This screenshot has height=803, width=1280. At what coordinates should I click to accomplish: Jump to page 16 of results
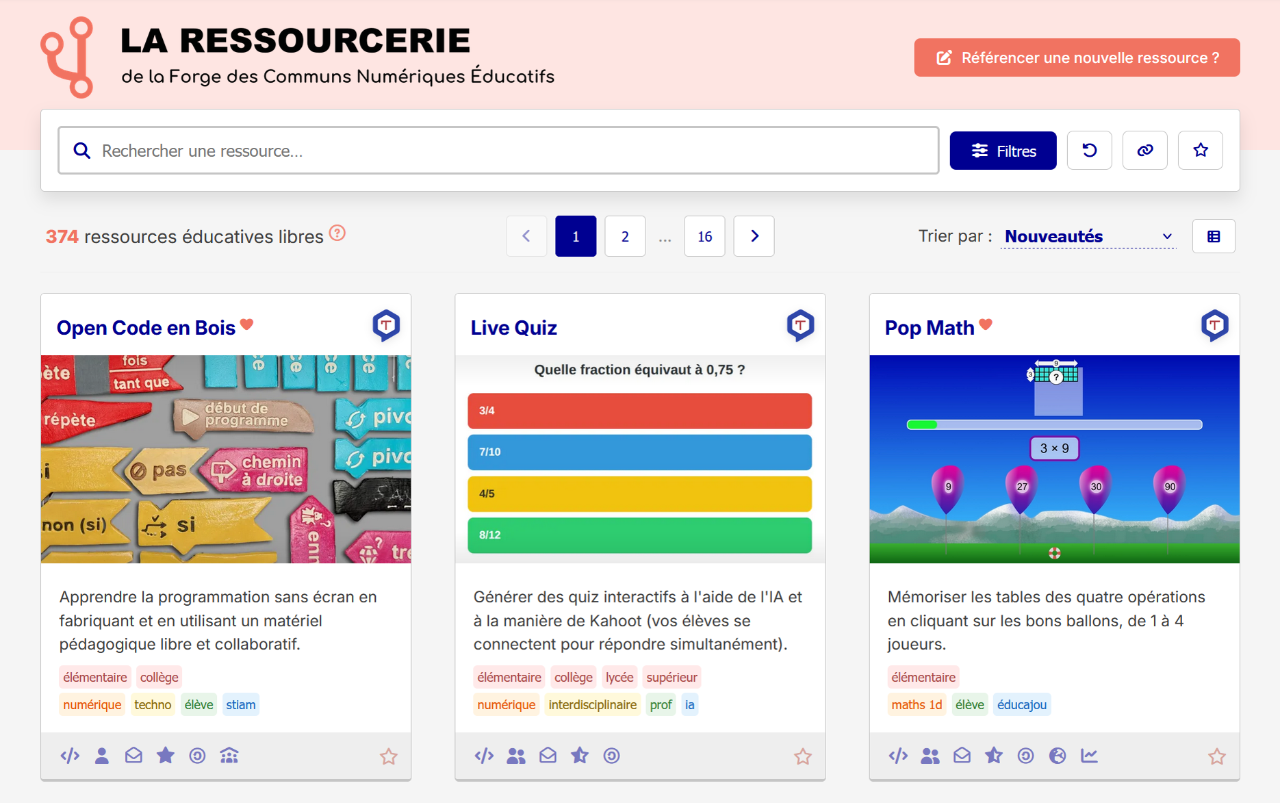pyautogui.click(x=704, y=237)
